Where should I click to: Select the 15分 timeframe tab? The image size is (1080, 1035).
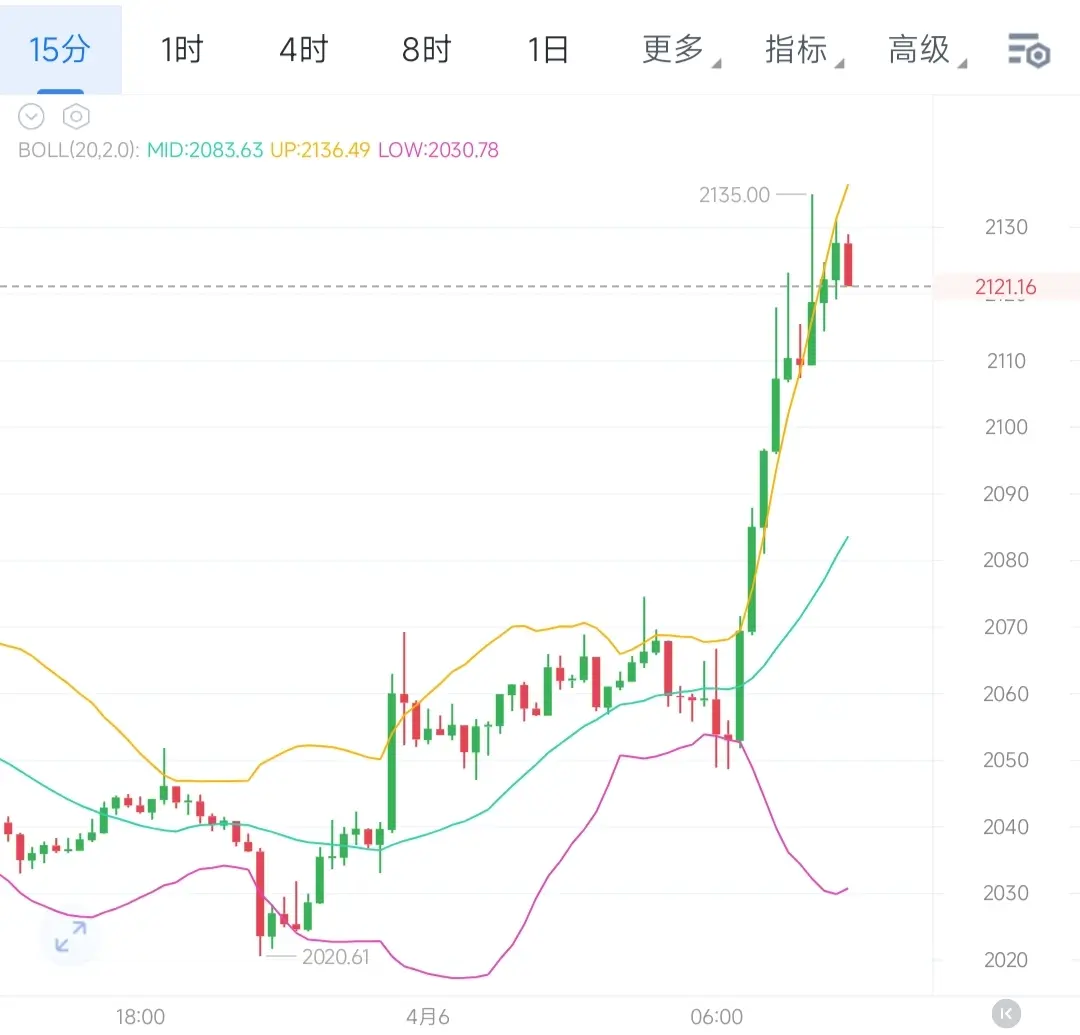coord(60,49)
